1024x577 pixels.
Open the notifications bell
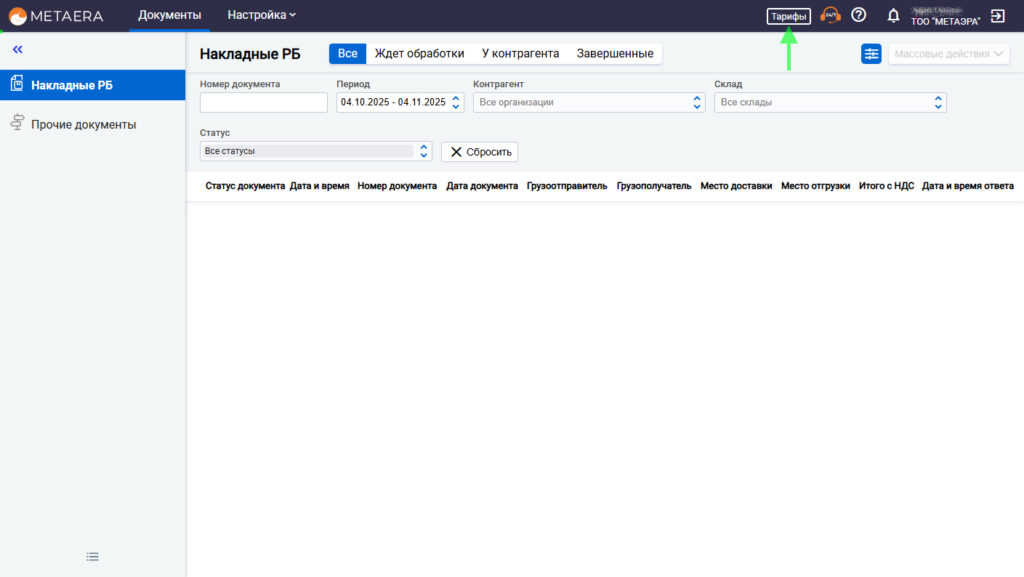pos(893,16)
